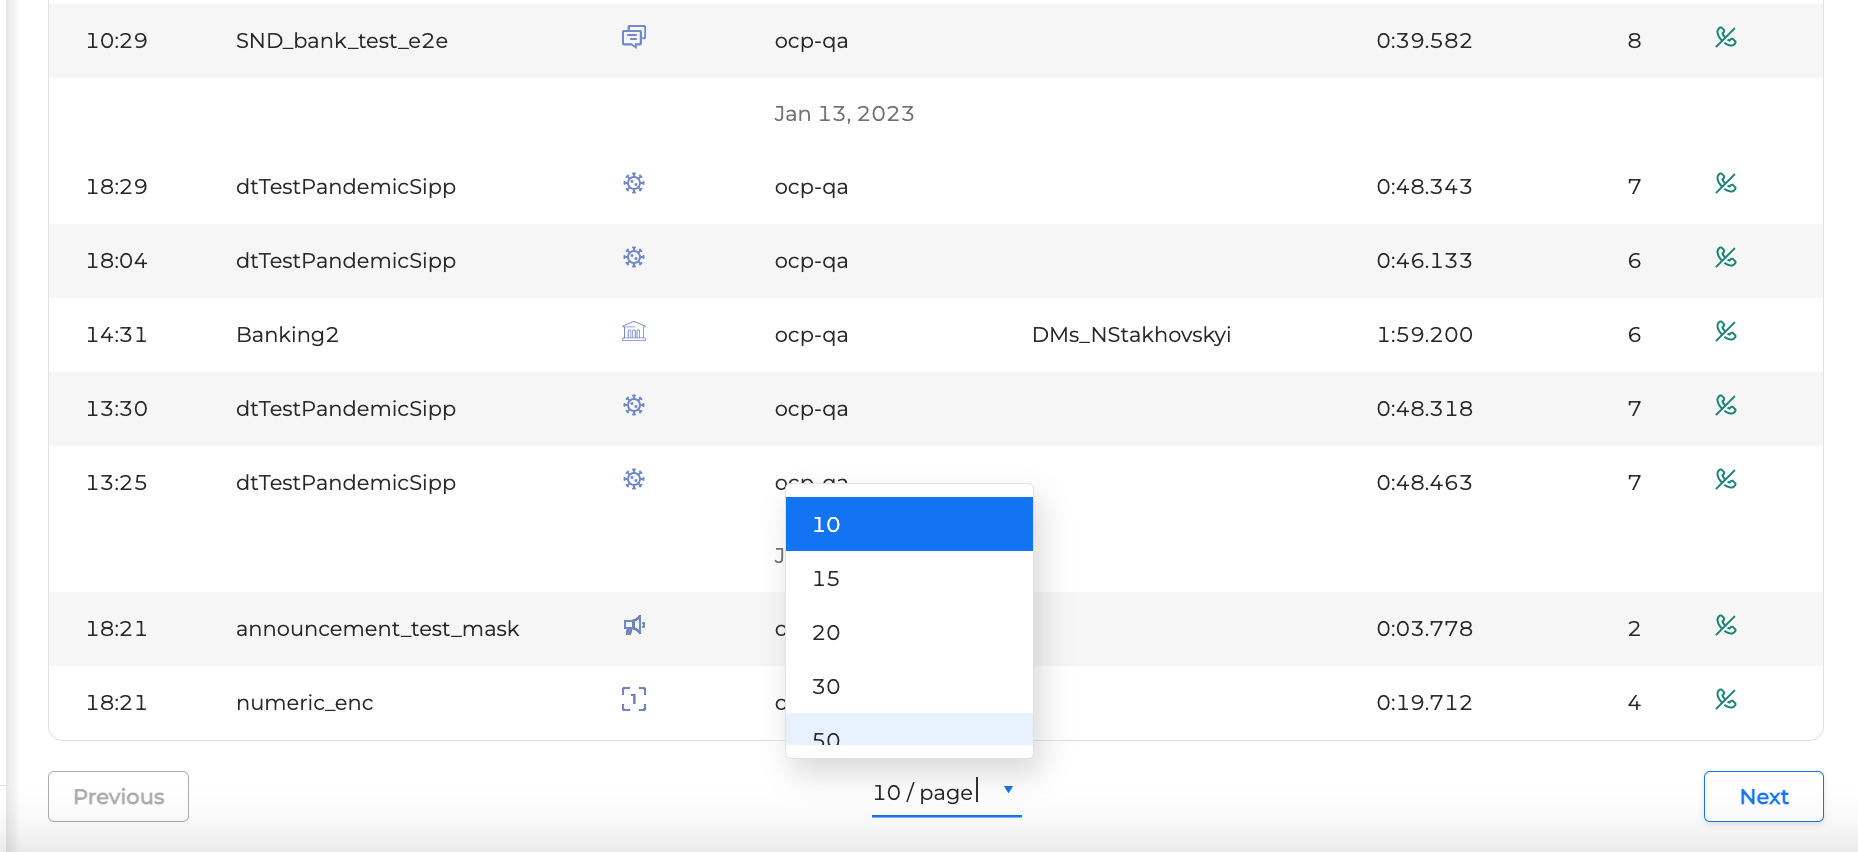Click the phone icon in the Banking2 row

point(1725,332)
